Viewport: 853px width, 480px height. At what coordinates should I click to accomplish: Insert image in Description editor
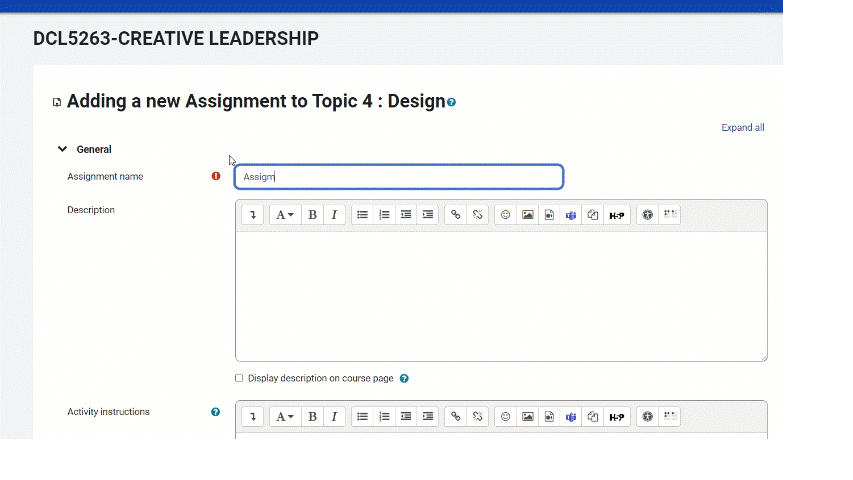(528, 215)
